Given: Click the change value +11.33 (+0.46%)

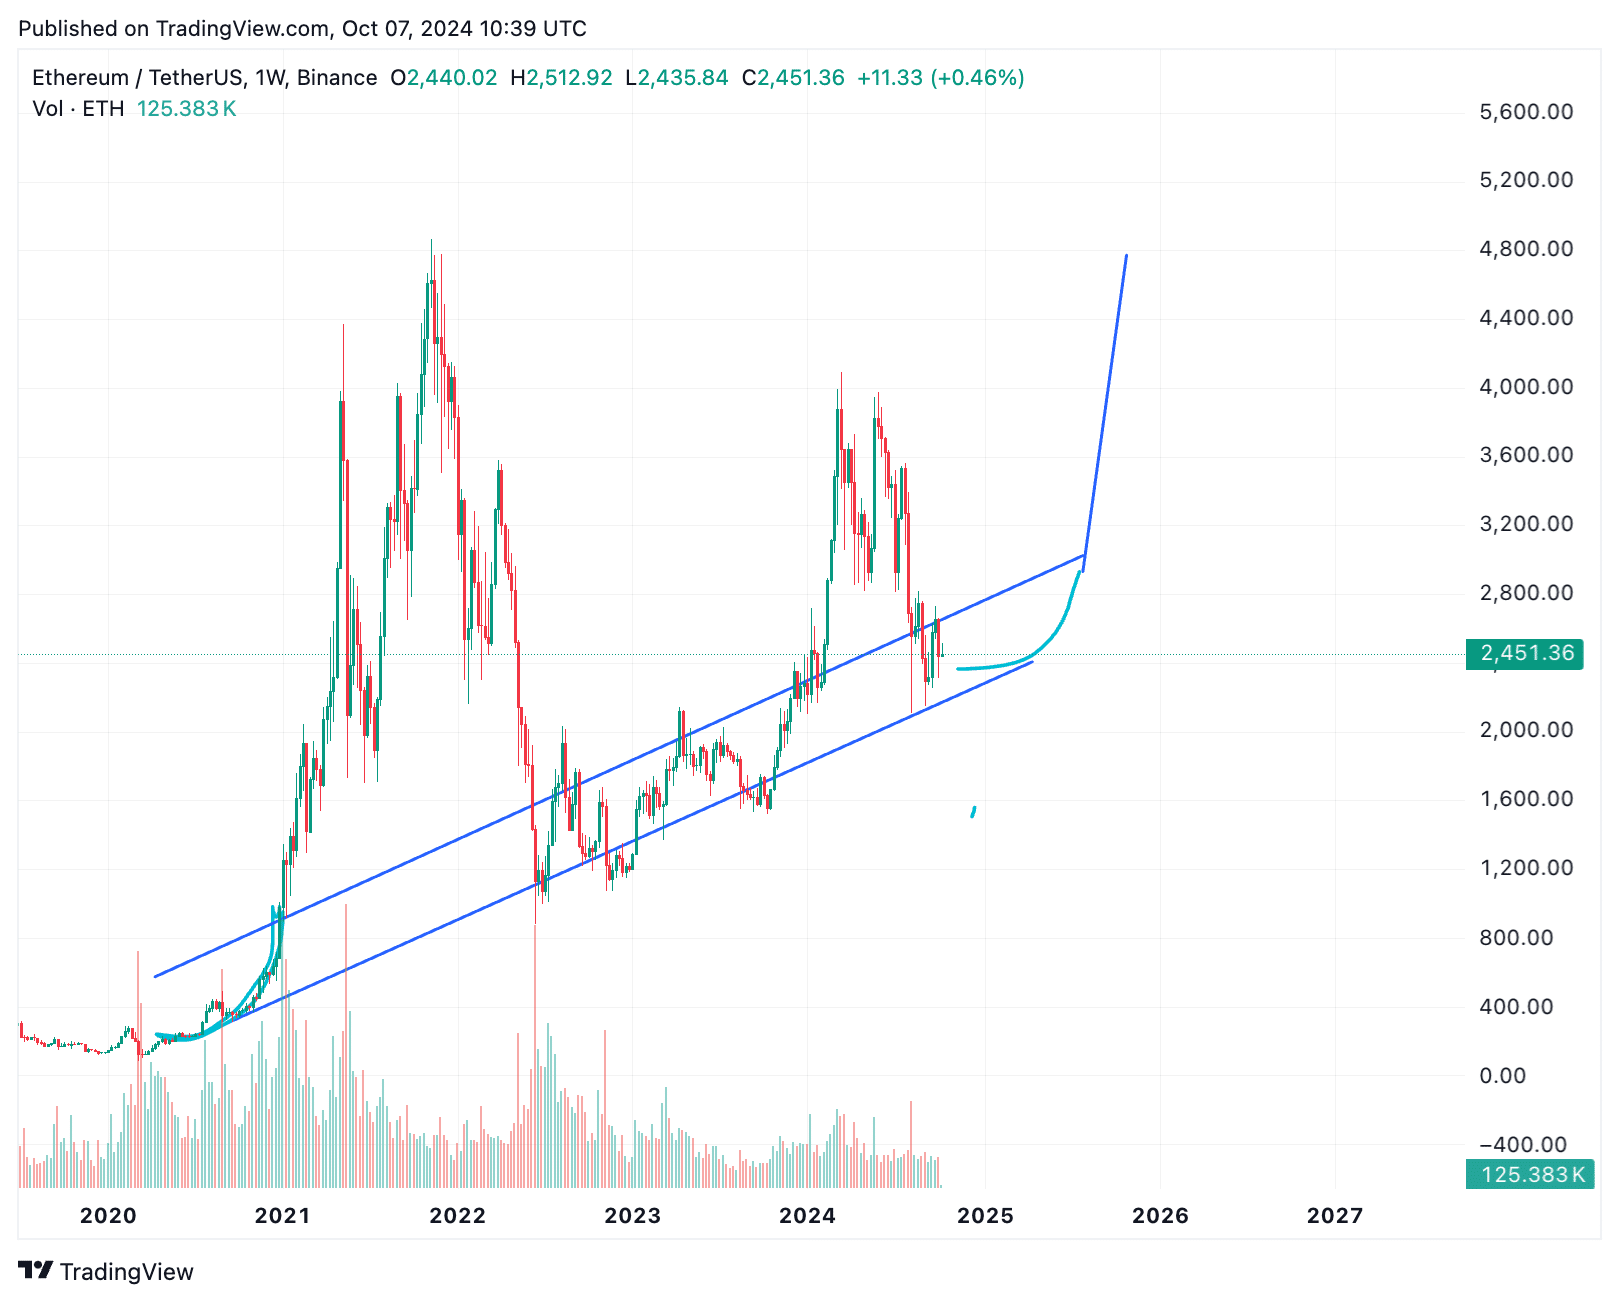Looking at the screenshot, I should tap(941, 78).
